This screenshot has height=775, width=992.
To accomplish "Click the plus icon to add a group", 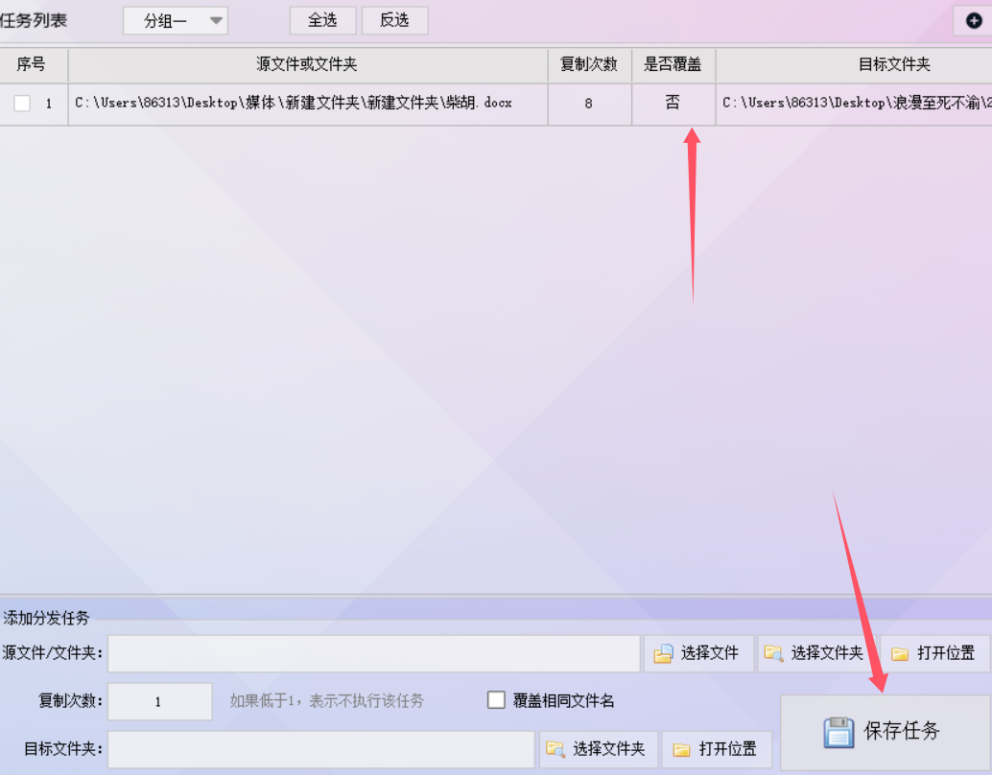I will (974, 21).
